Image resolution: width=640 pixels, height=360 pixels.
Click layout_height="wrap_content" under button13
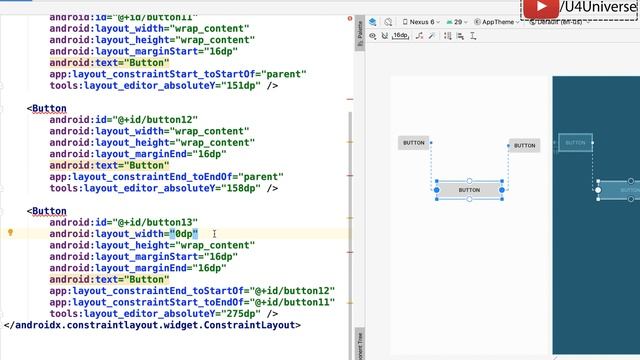[152, 245]
